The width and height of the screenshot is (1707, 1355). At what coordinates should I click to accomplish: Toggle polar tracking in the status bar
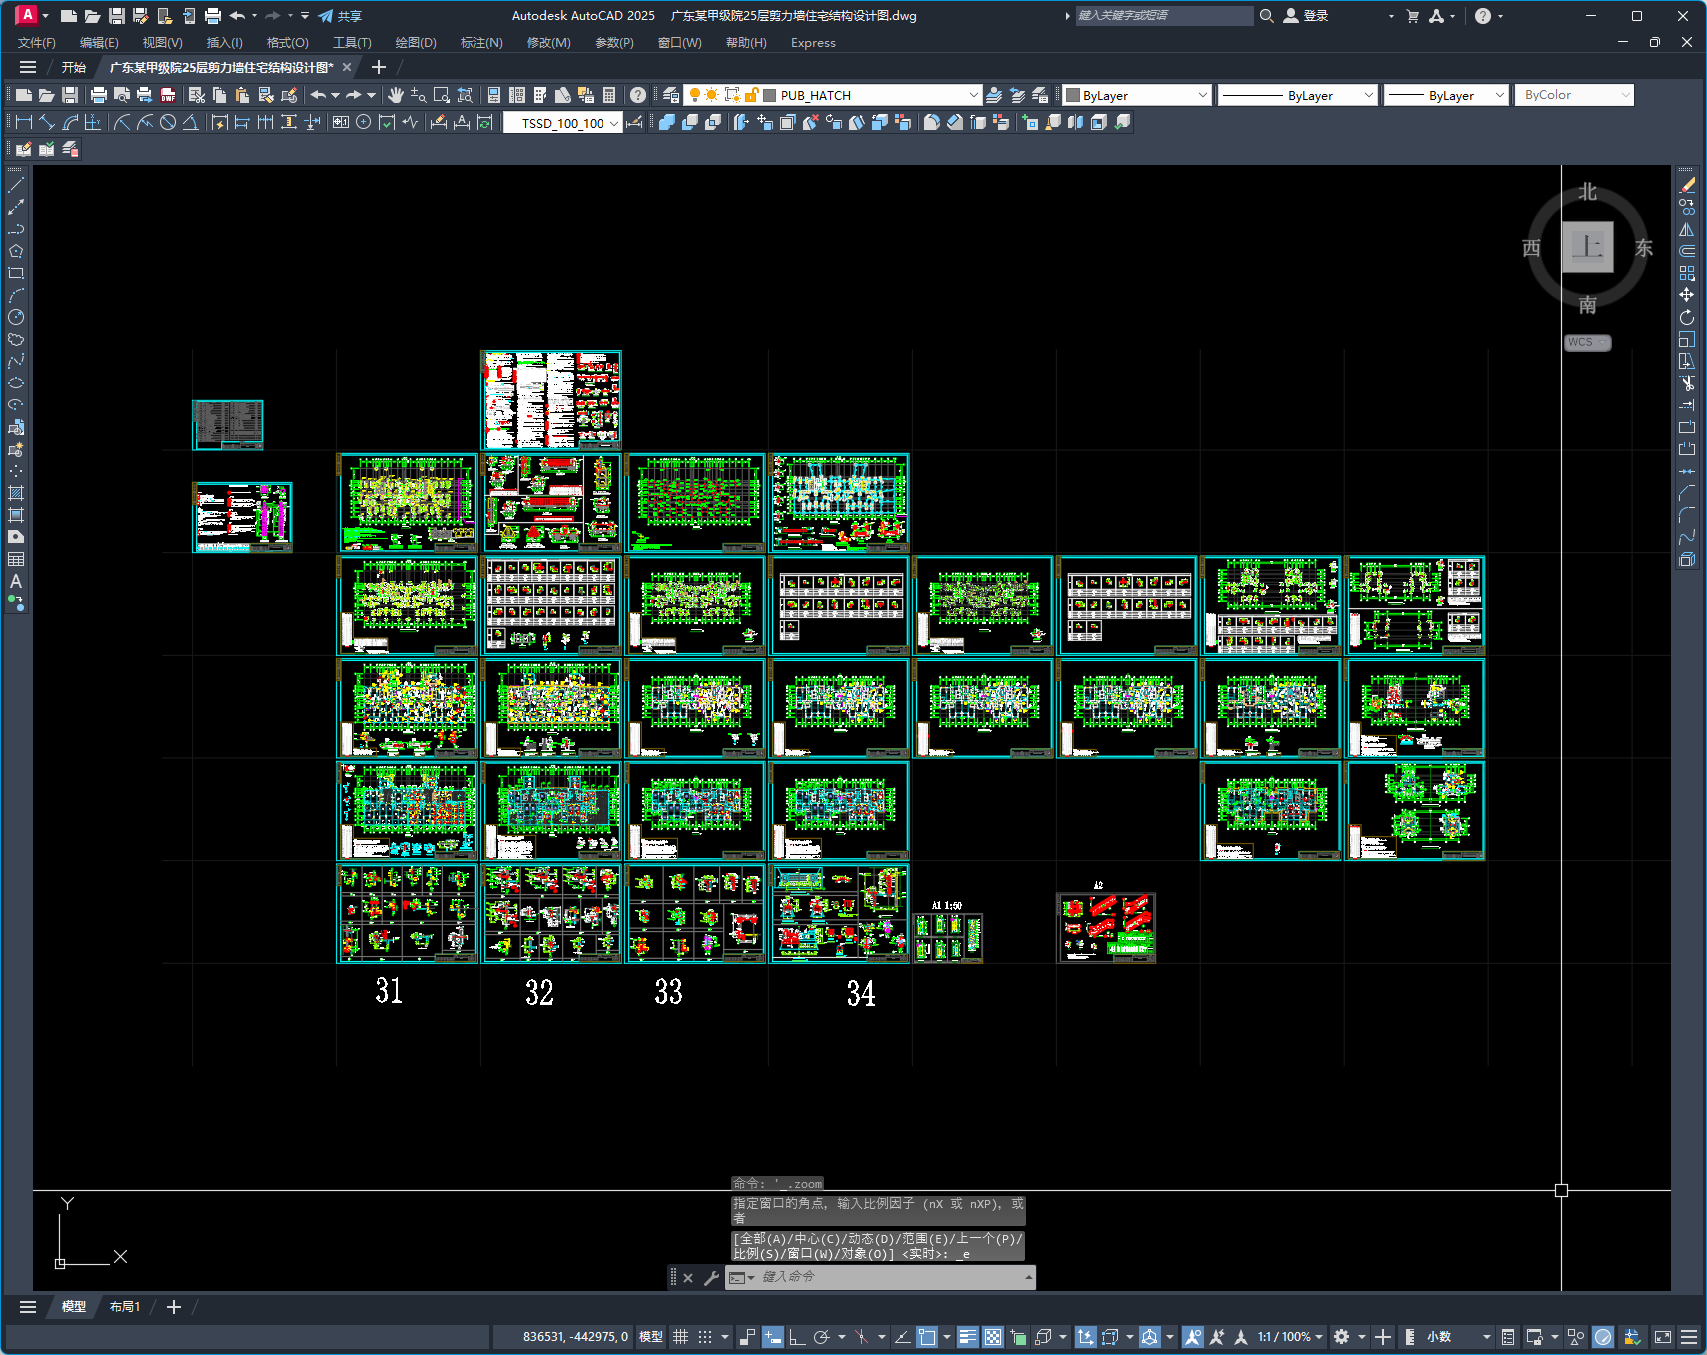(x=822, y=1337)
